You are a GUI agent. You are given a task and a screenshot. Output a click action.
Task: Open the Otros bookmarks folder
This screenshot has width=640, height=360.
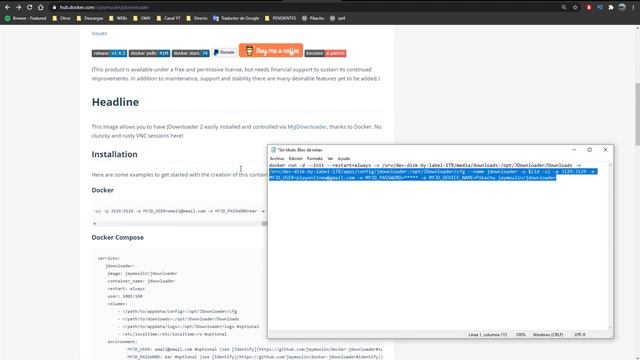click(61, 18)
